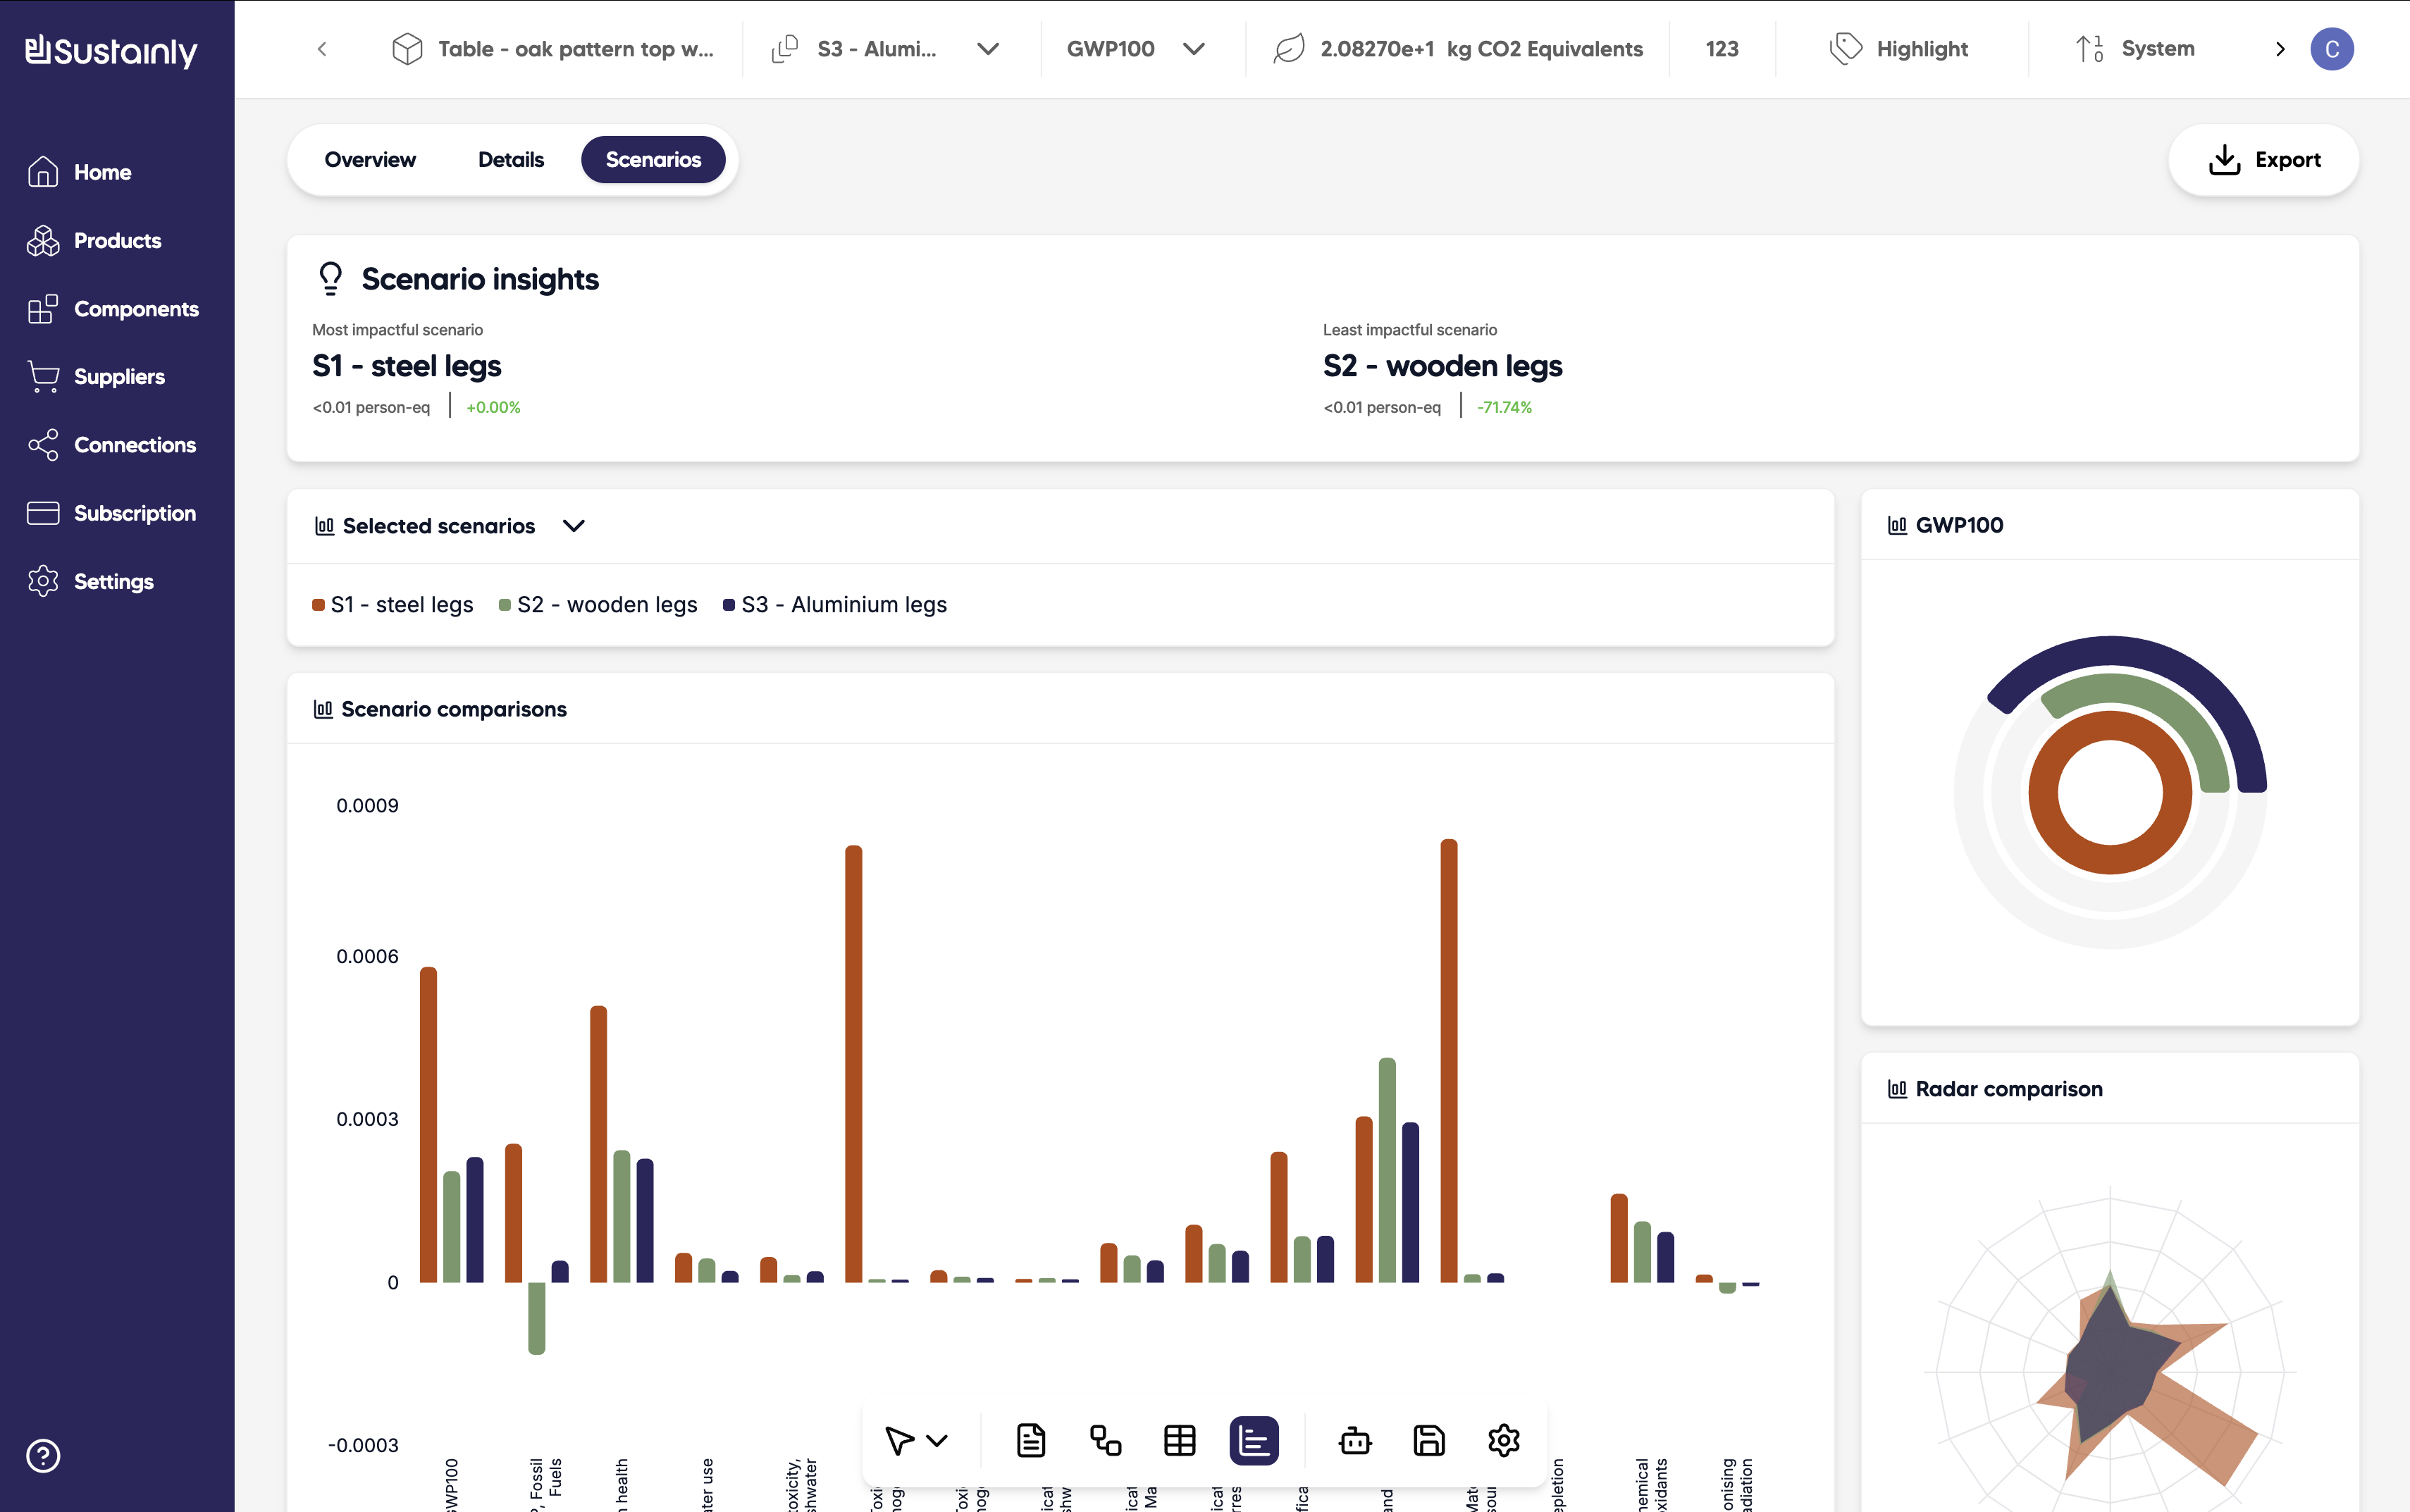2410x1512 pixels.
Task: Click the document page icon in toolbar
Action: (x=1031, y=1440)
